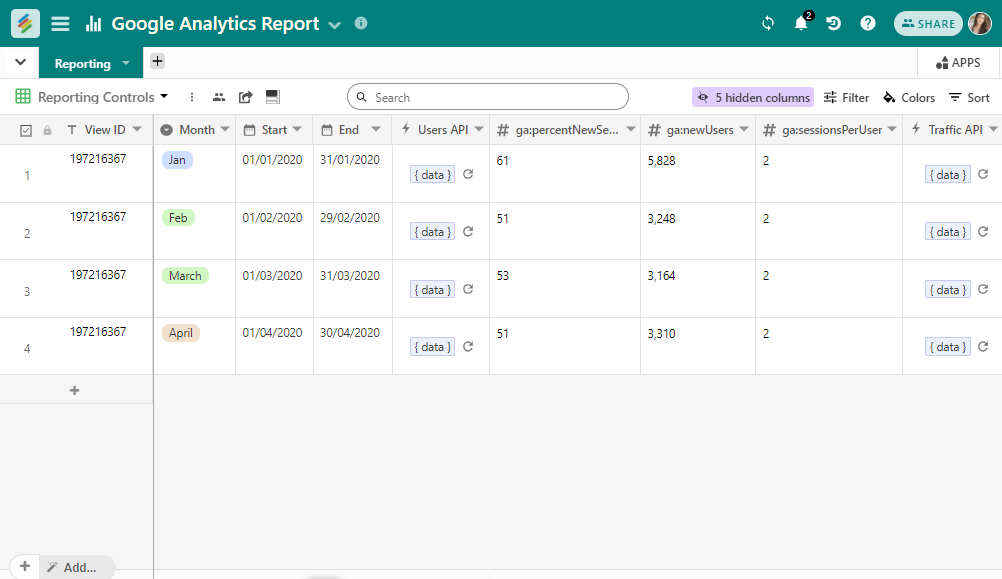The height and width of the screenshot is (579, 1002).
Task: Refresh Traffic API for Jan row
Action: [983, 174]
